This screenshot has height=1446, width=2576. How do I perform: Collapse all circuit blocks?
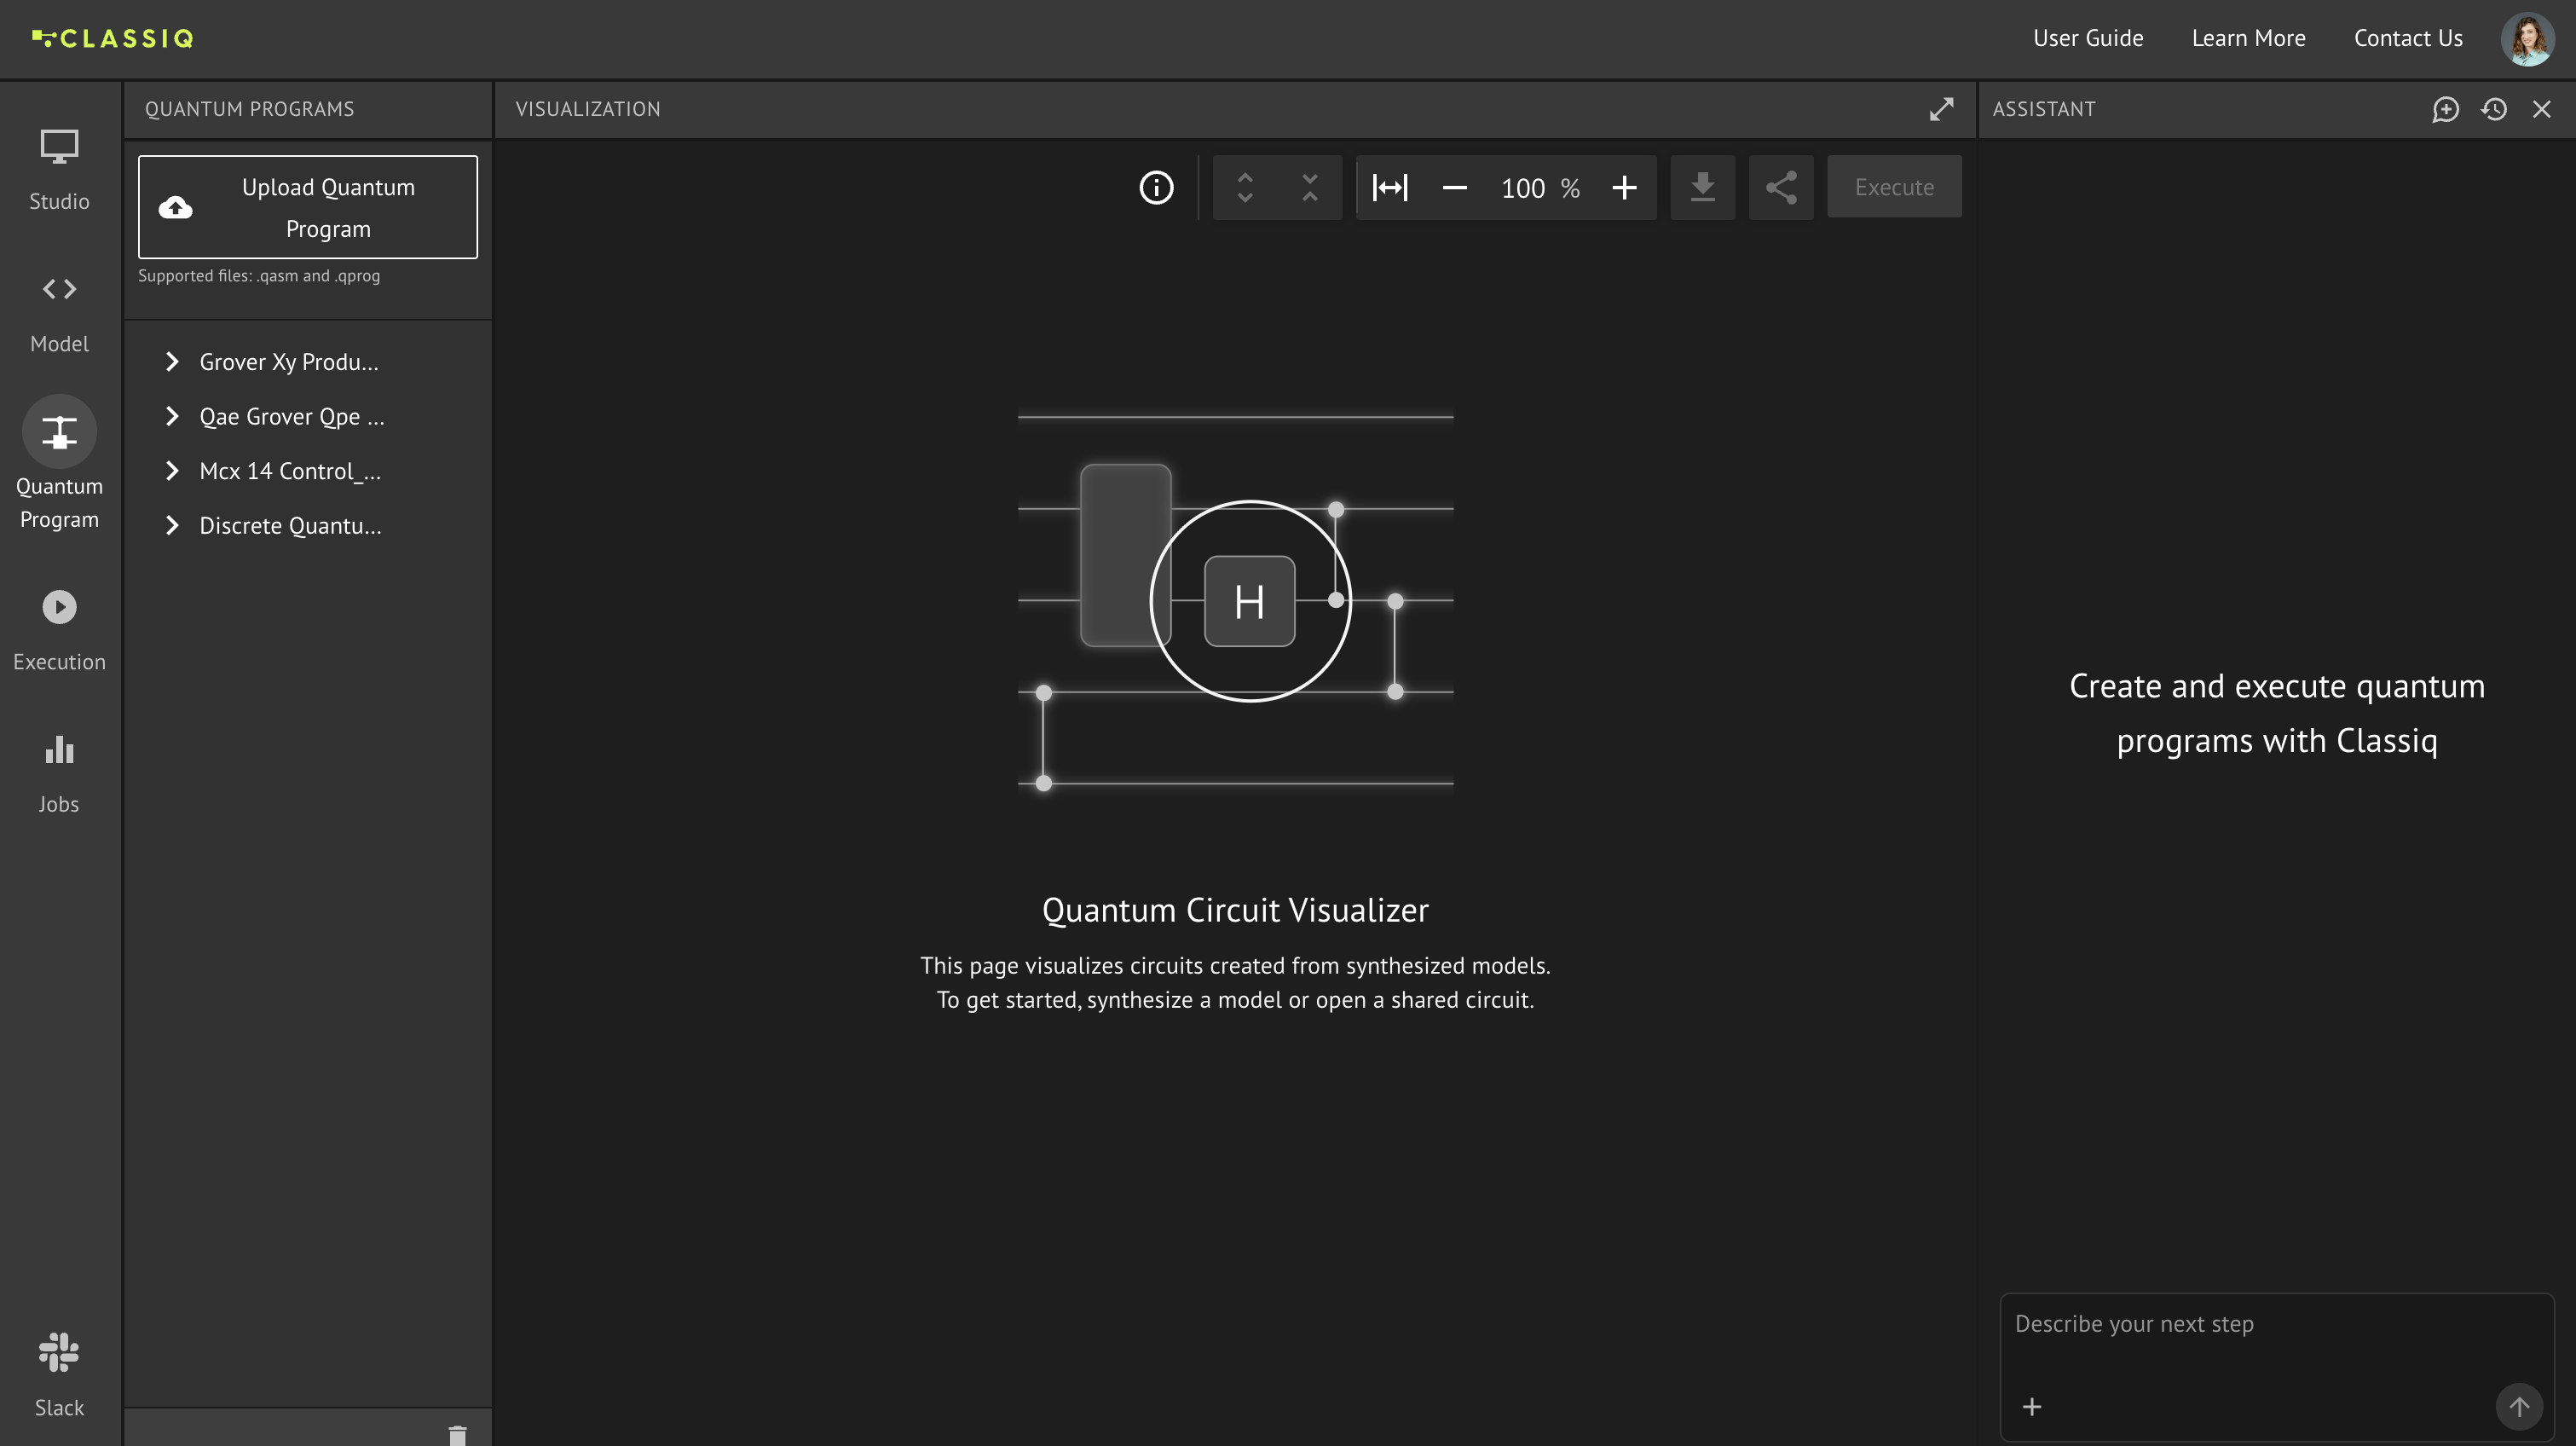[1310, 187]
